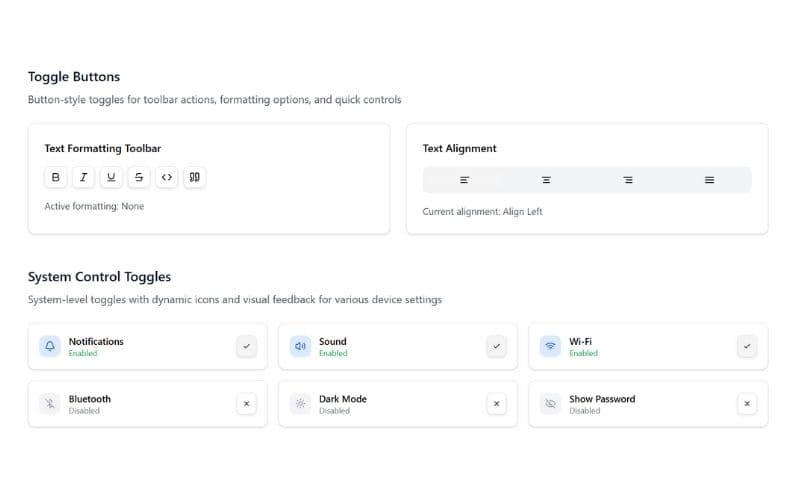
Task: Select Justify alignment option
Action: coord(709,180)
